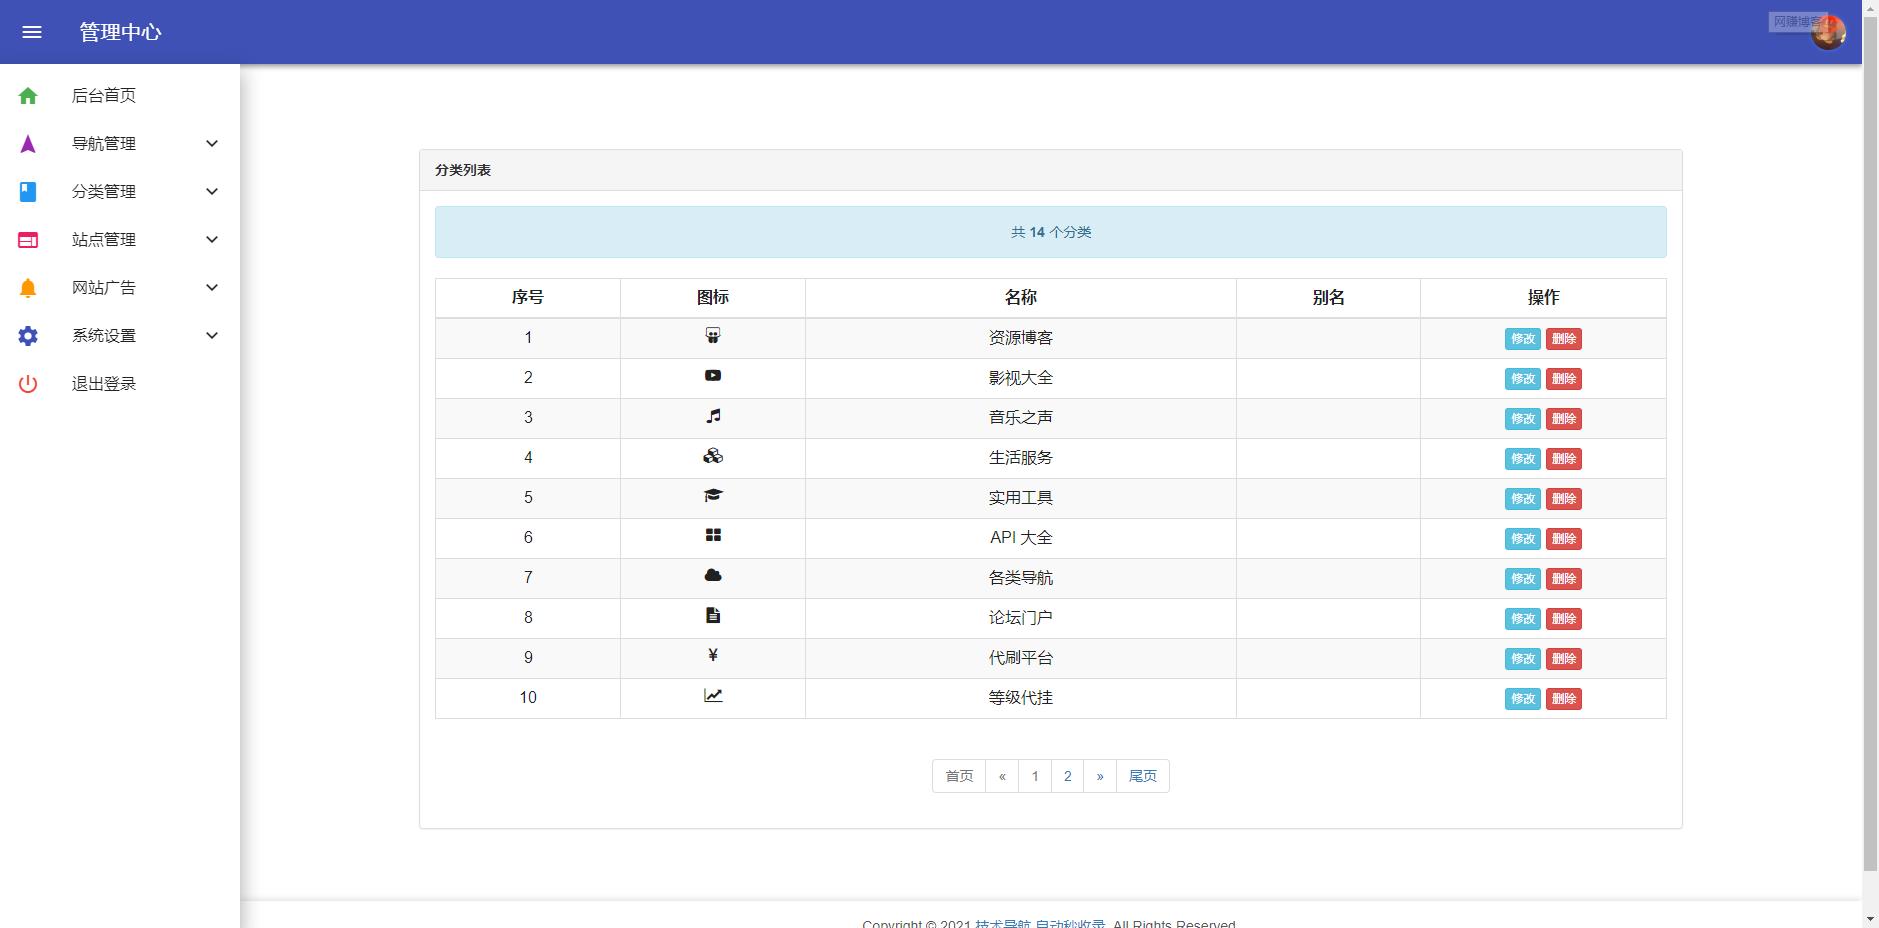Expand the 系统设置 chevron
The width and height of the screenshot is (1879, 928).
pos(212,336)
